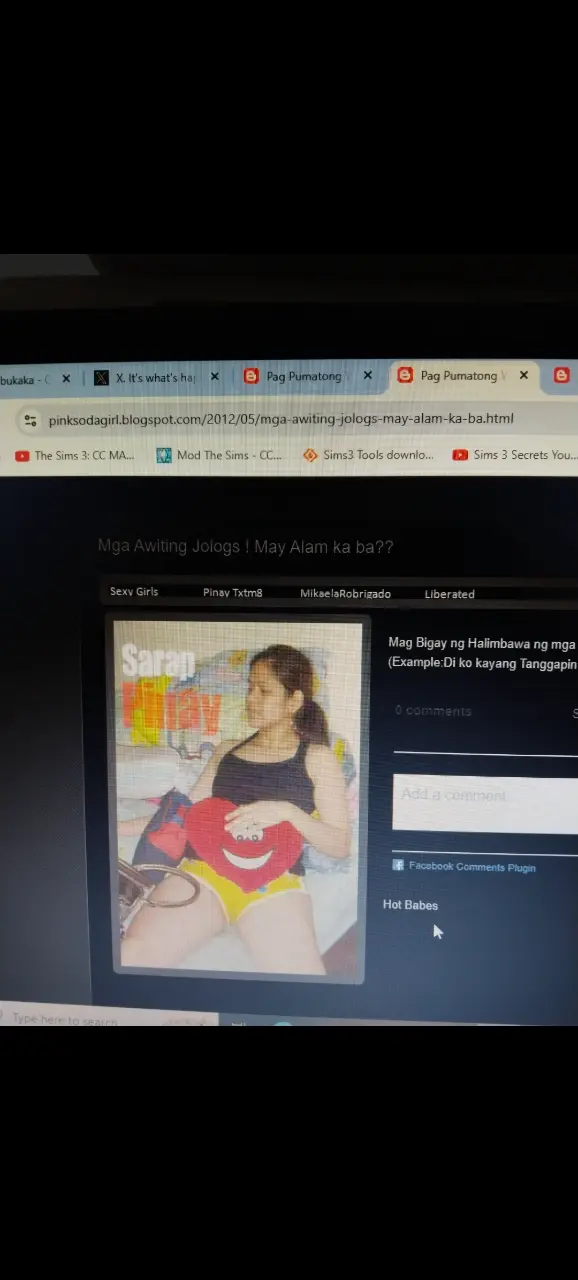Open Sims 3 Secrets You... bookmark
The width and height of the screenshot is (578, 1280).
tap(514, 455)
